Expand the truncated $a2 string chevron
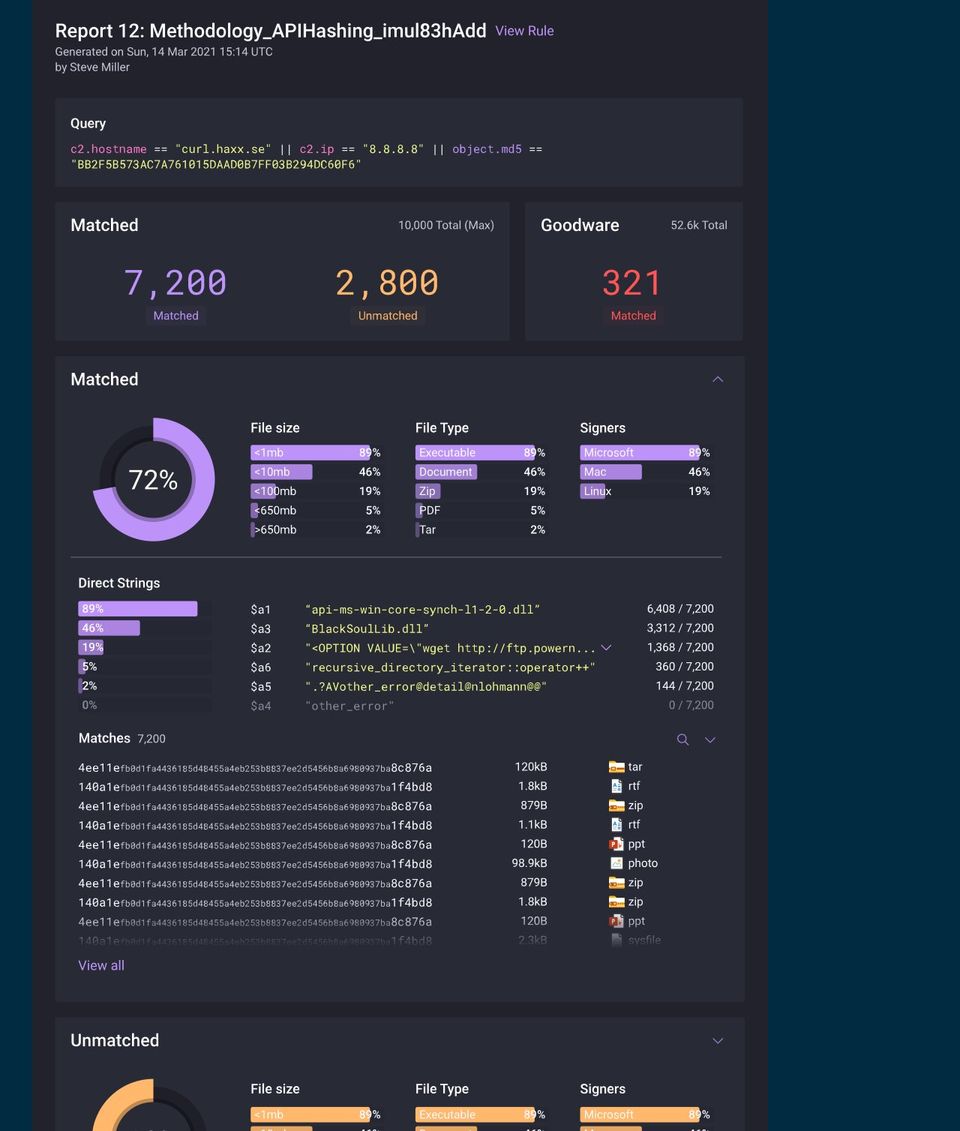 (607, 648)
